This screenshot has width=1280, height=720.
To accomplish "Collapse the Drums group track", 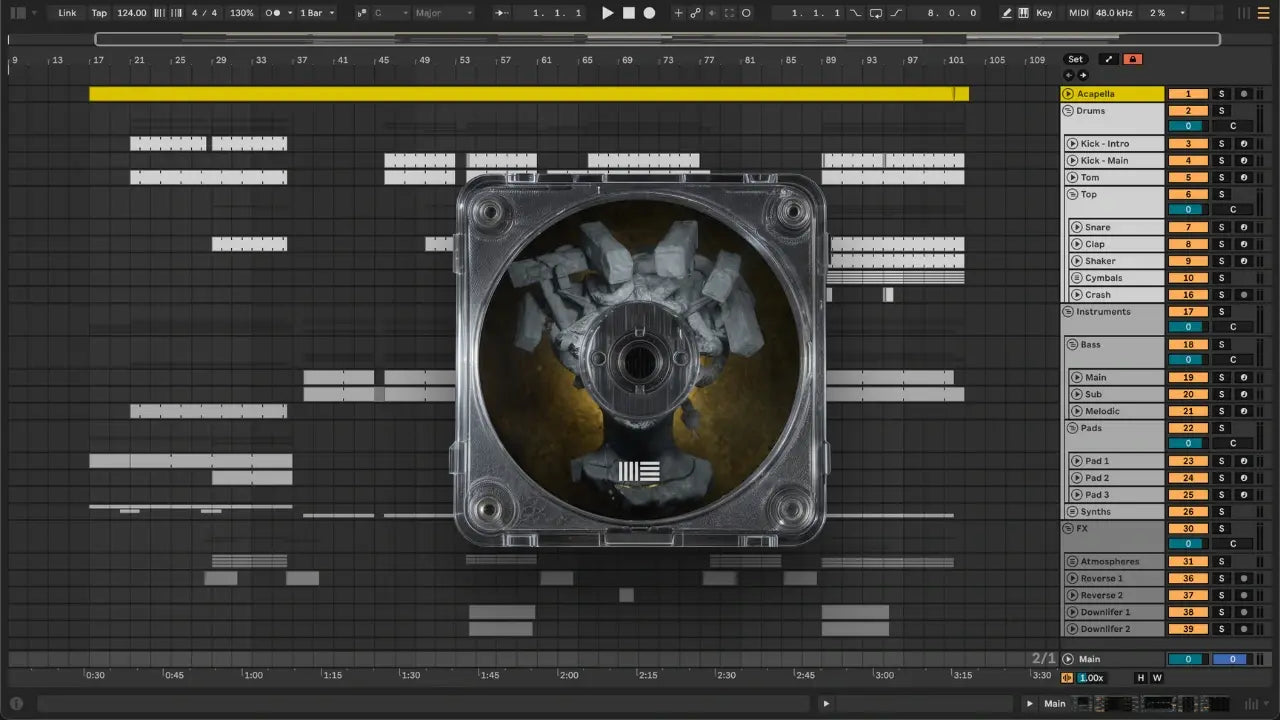I will (x=1068, y=111).
